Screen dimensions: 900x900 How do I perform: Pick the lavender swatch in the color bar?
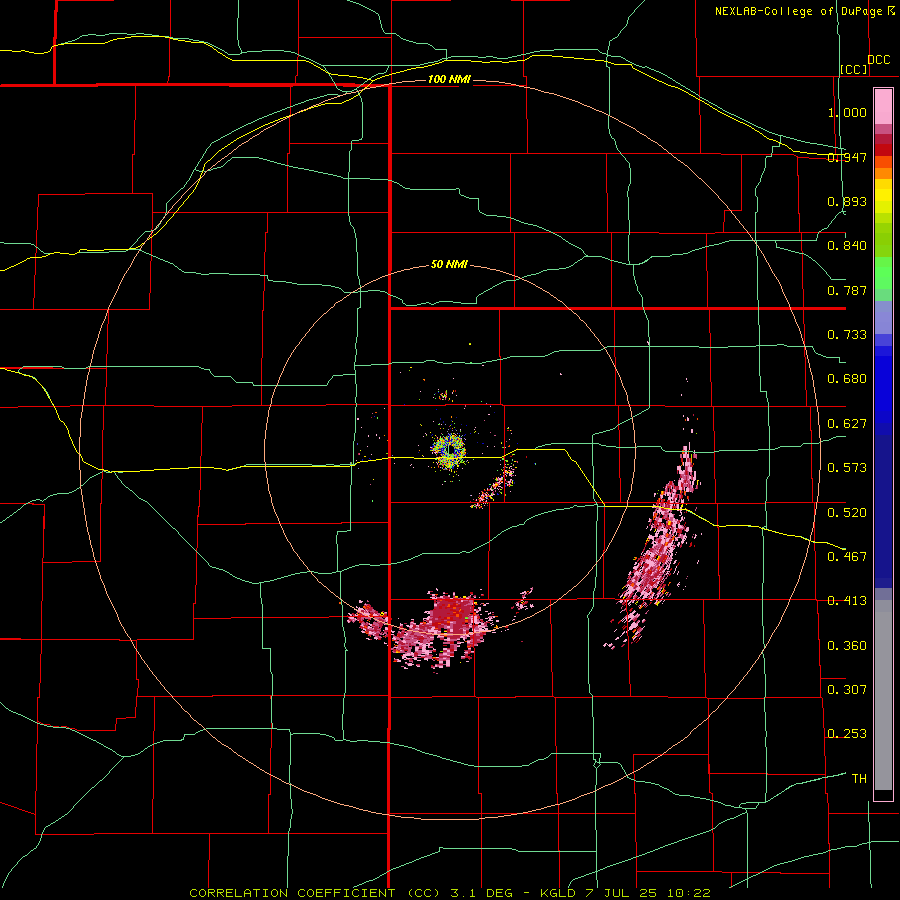pos(883,317)
